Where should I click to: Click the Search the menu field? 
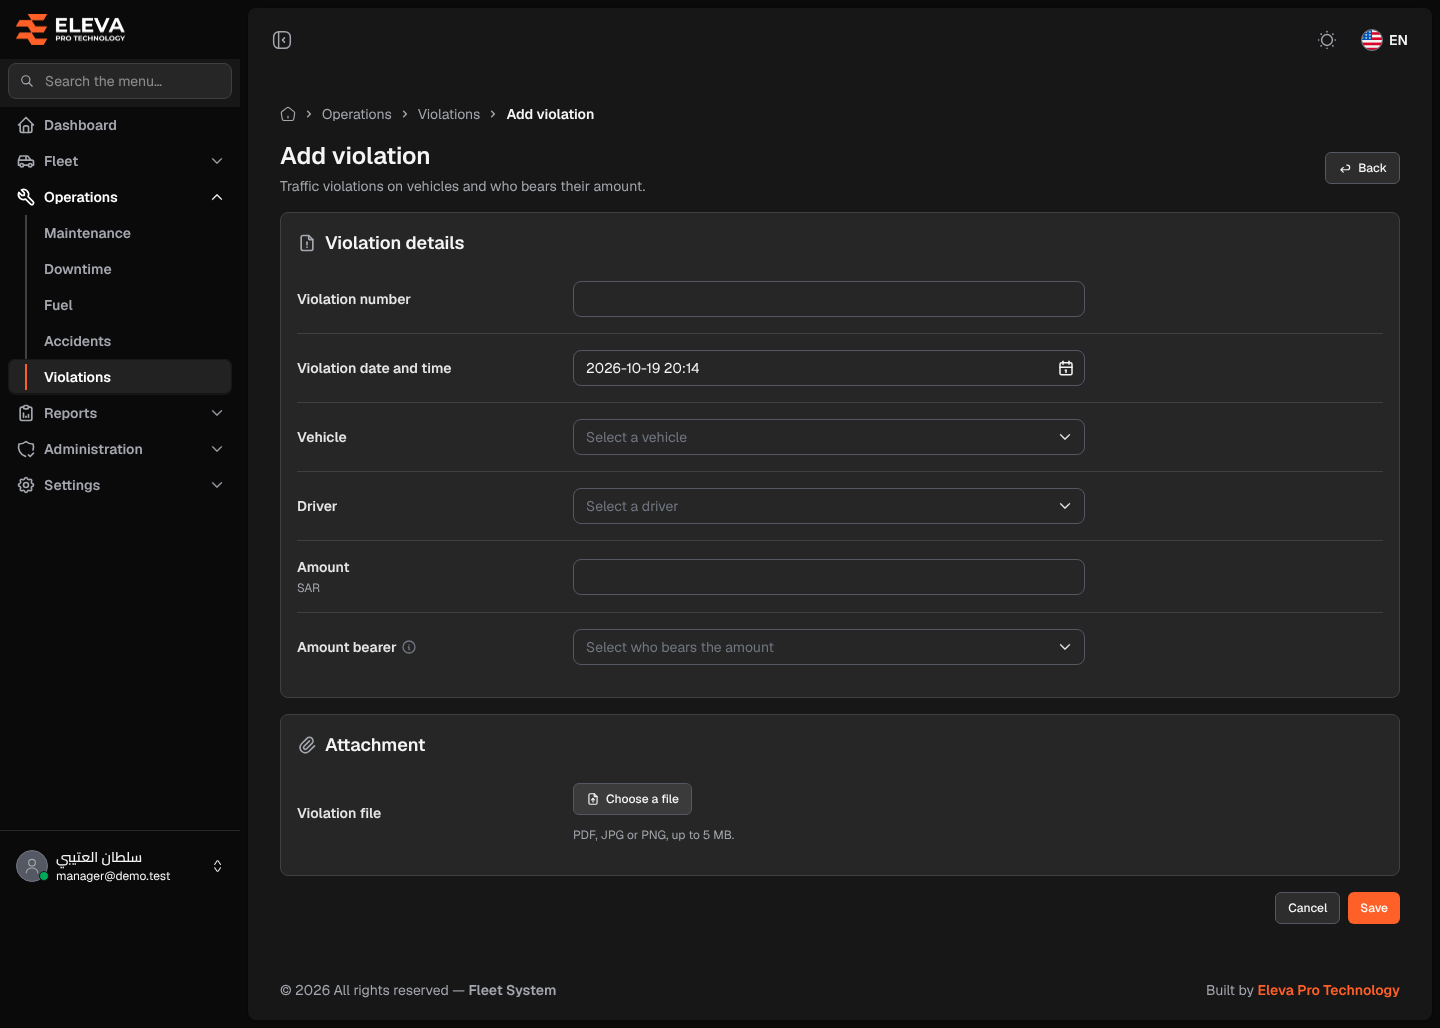click(120, 81)
